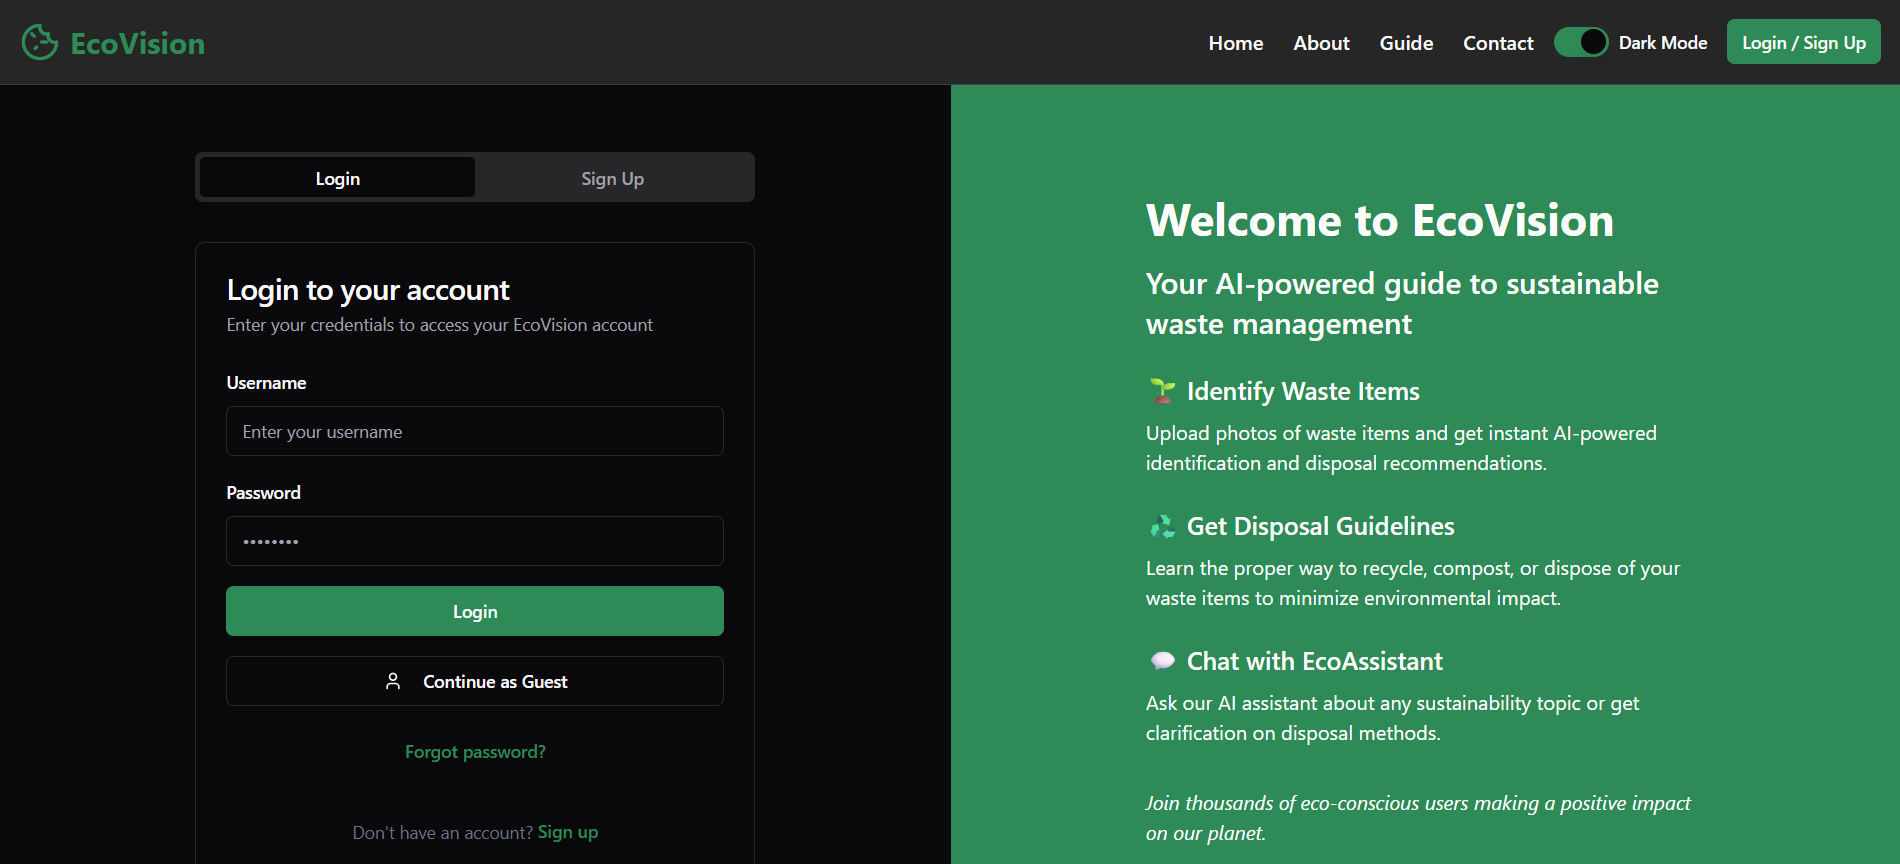This screenshot has width=1900, height=864.
Task: Click the EcoVision brand name text
Action: pos(138,43)
